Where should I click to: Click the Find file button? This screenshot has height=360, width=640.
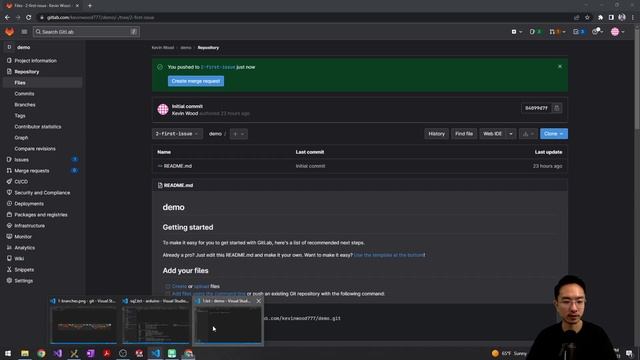[x=464, y=134]
